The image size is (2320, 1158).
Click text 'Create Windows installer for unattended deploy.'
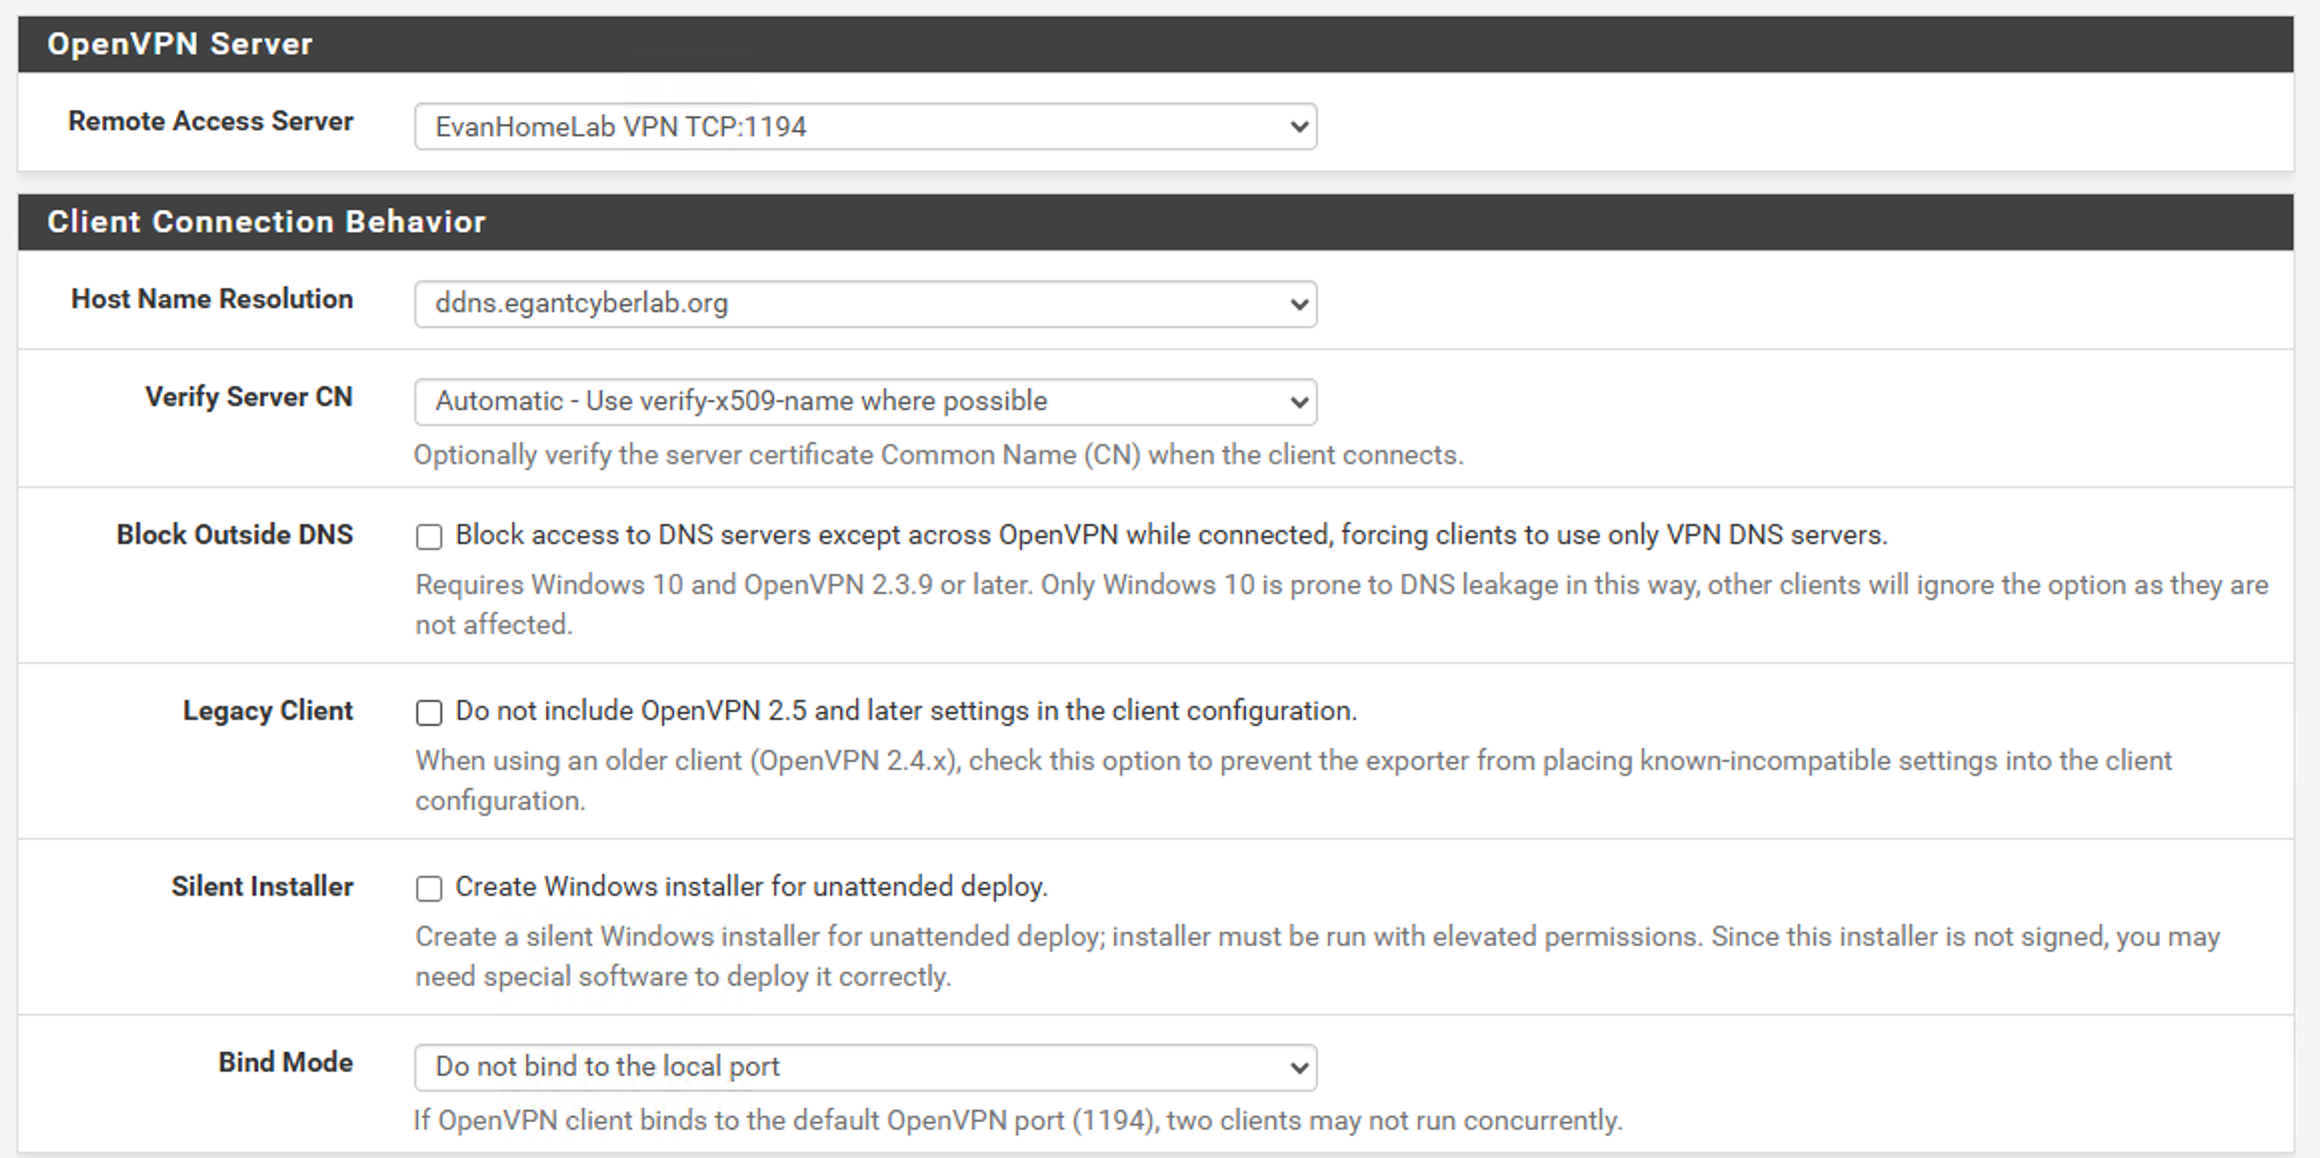pos(752,887)
